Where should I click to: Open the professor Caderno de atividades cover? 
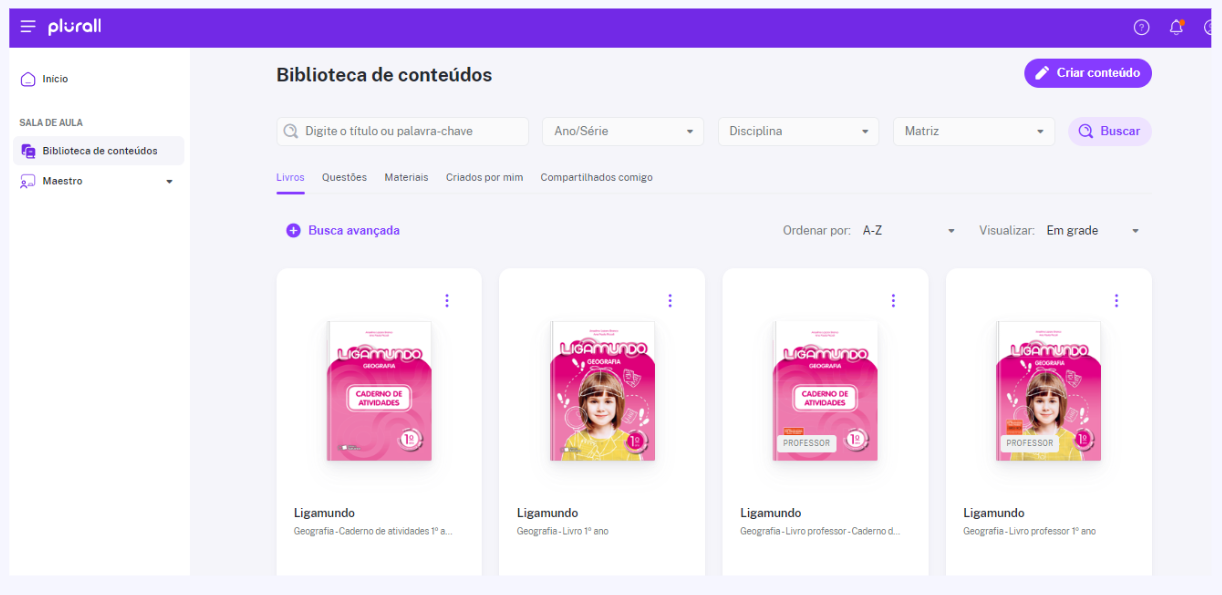[x=825, y=391]
